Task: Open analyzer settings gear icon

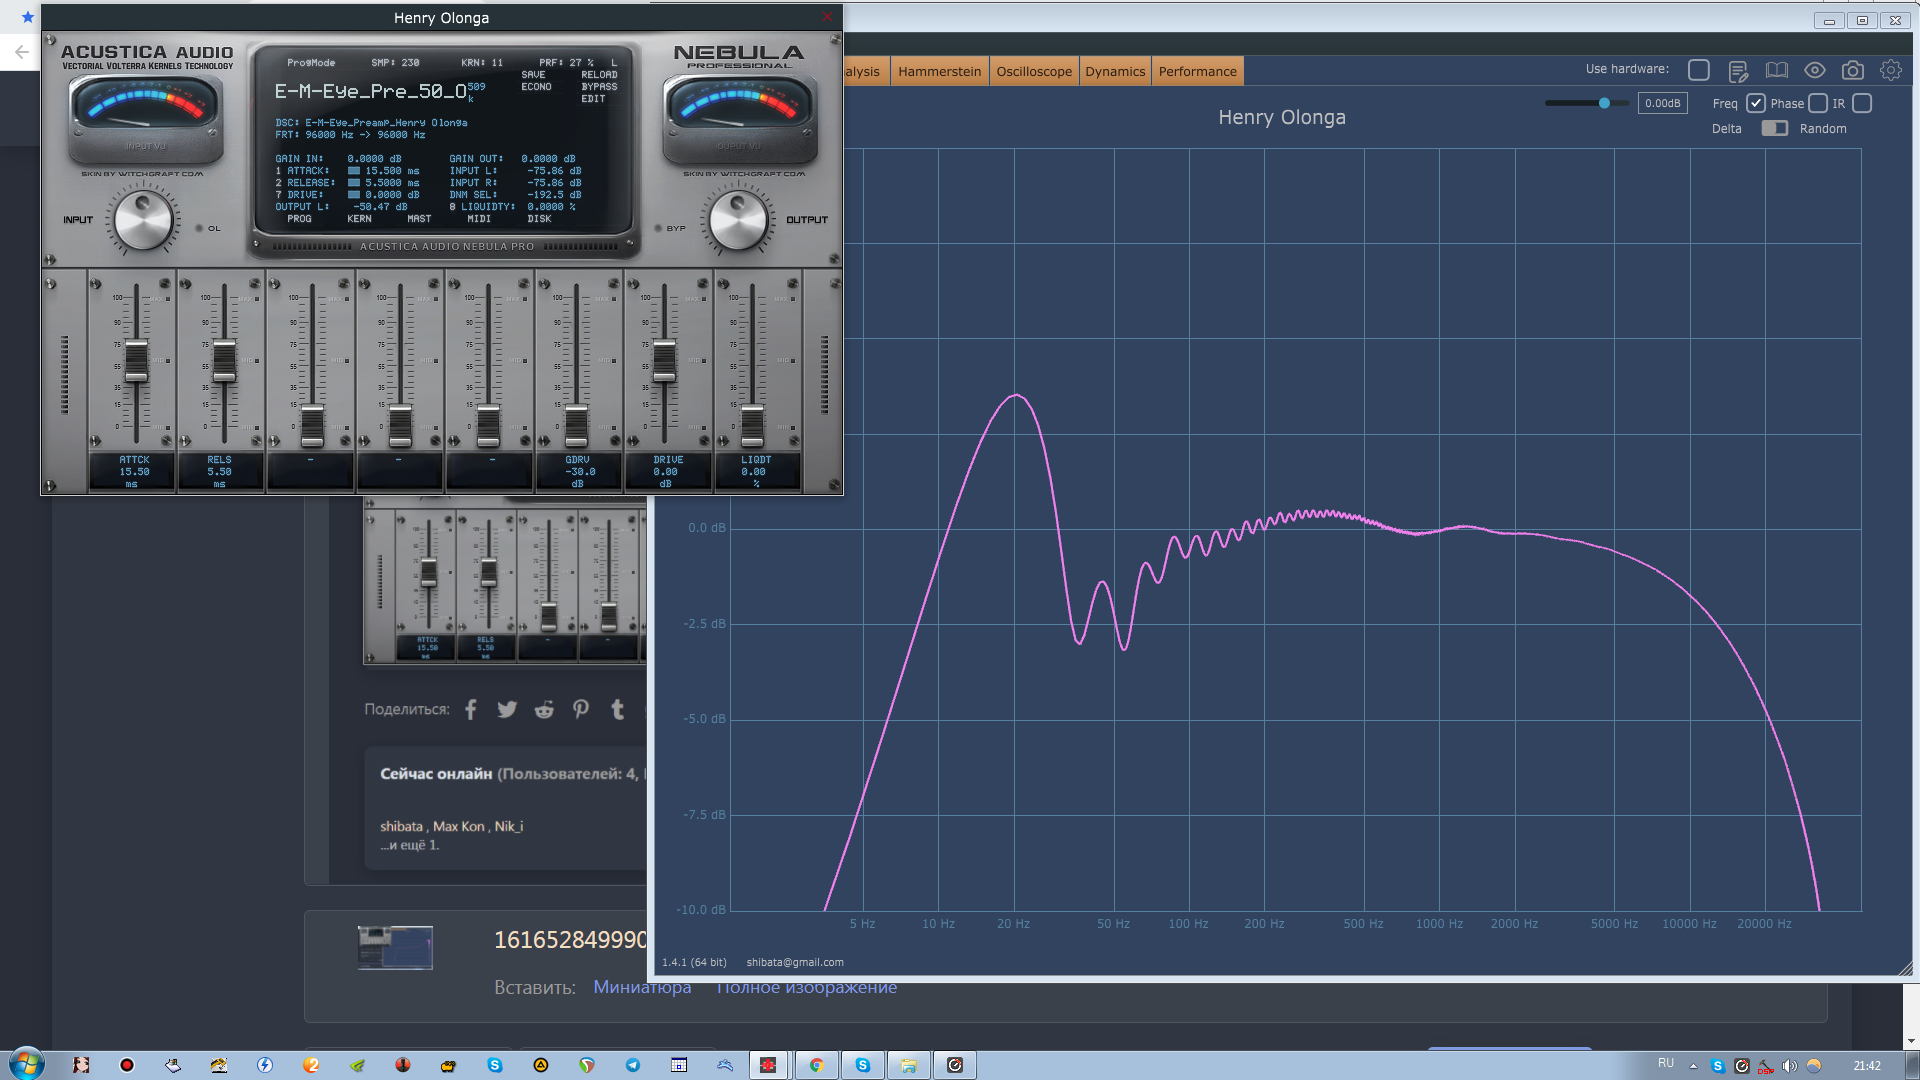Action: click(x=1890, y=70)
